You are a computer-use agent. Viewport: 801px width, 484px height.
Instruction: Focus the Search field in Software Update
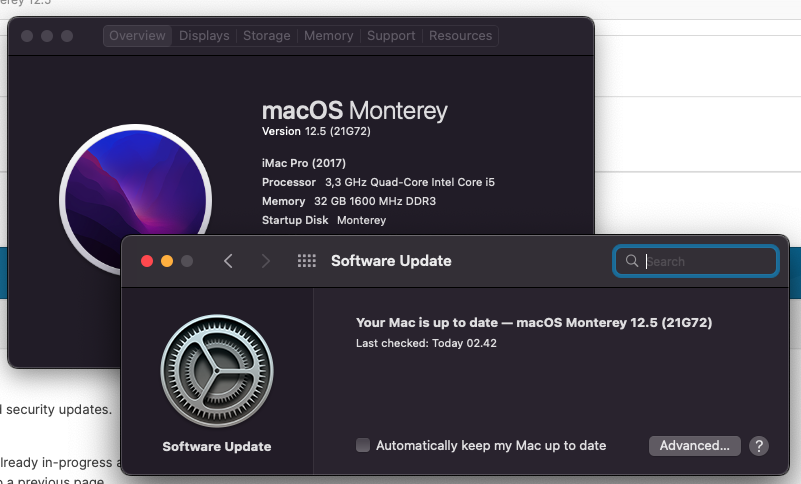695,261
